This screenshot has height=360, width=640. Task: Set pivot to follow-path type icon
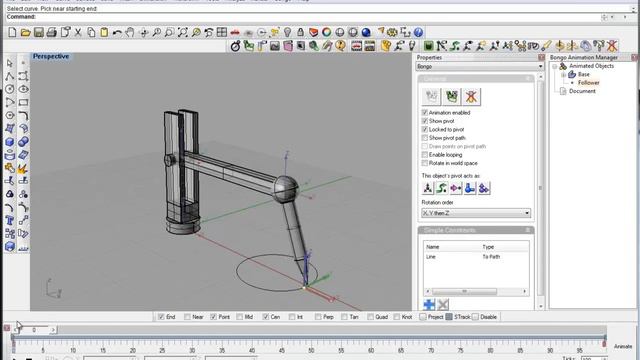pos(442,188)
